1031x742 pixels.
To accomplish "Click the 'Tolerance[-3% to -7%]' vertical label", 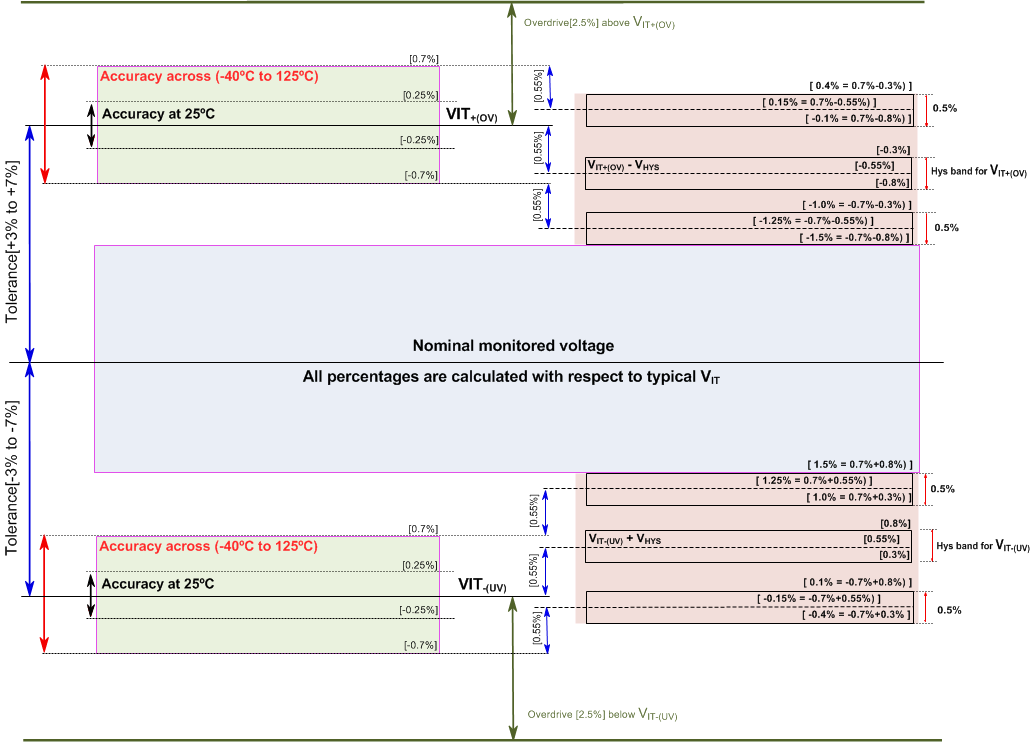I will pyautogui.click(x=13, y=478).
